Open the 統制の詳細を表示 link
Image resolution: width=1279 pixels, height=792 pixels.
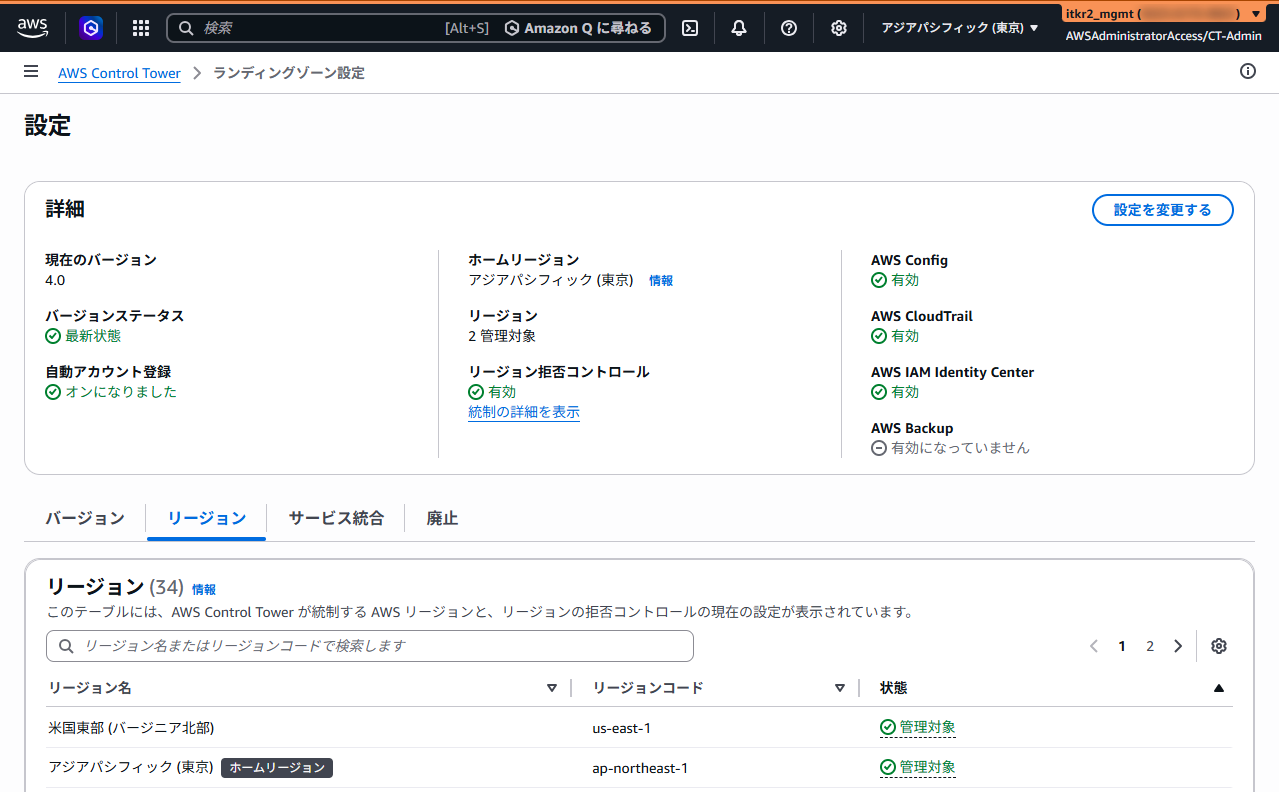(x=524, y=412)
